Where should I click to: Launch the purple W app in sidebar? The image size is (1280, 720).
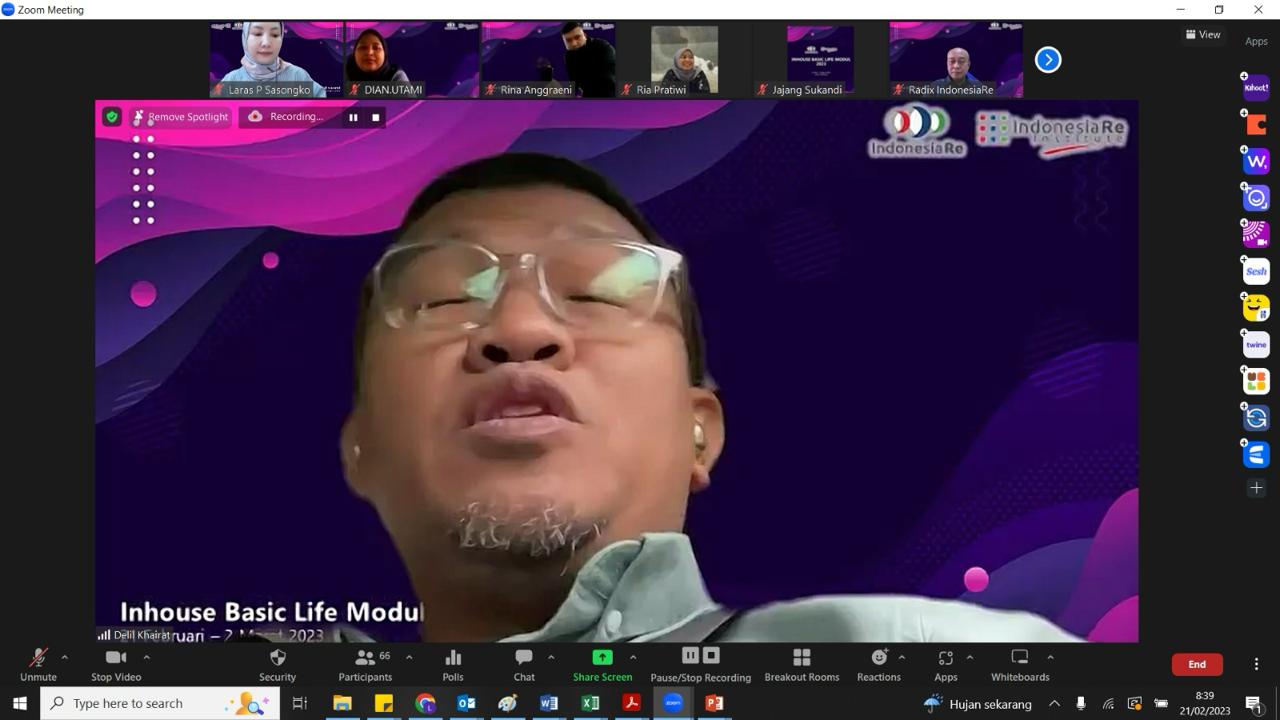click(x=1256, y=161)
